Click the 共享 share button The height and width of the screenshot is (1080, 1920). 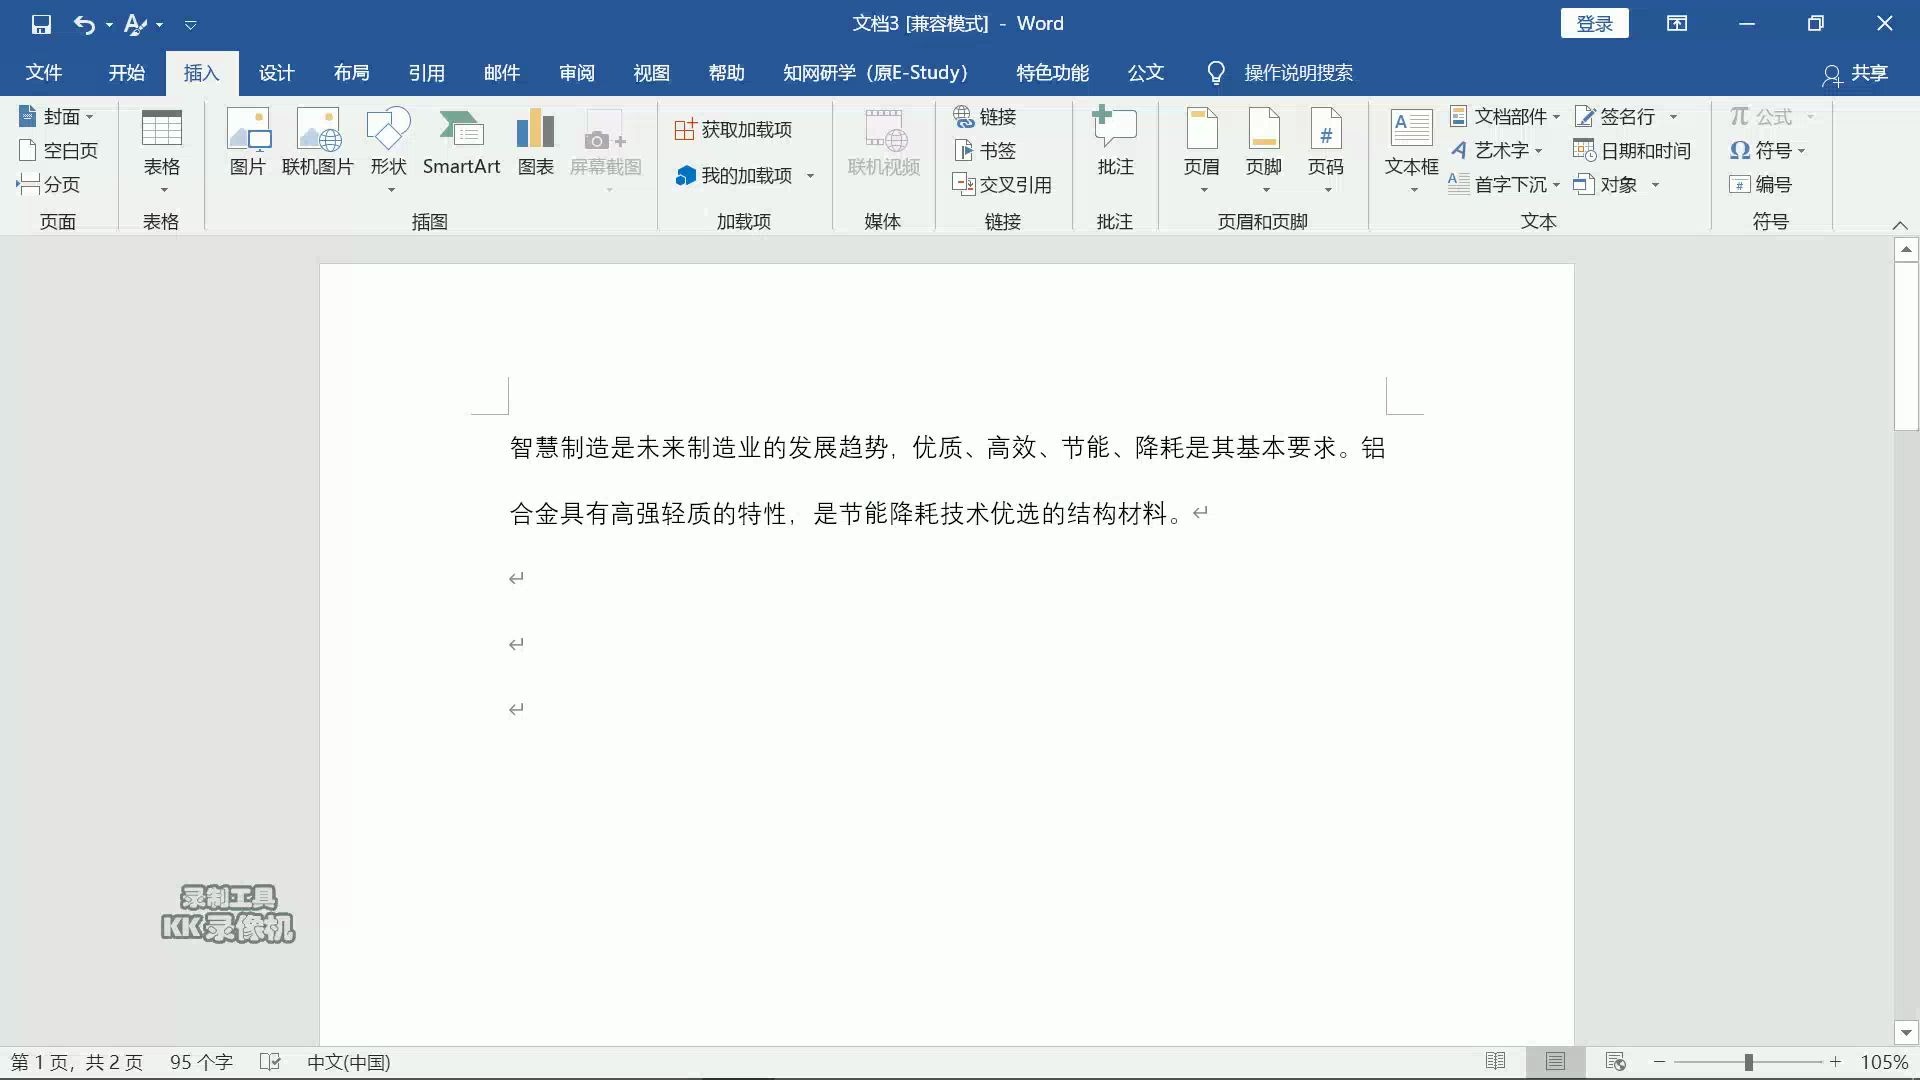coord(1856,73)
